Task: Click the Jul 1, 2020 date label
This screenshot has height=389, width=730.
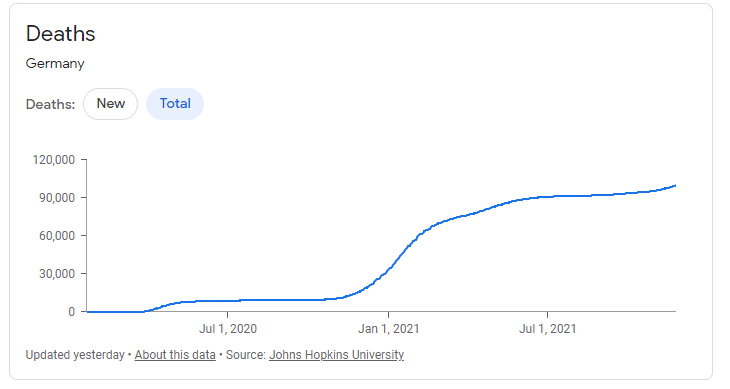Action: [x=228, y=329]
